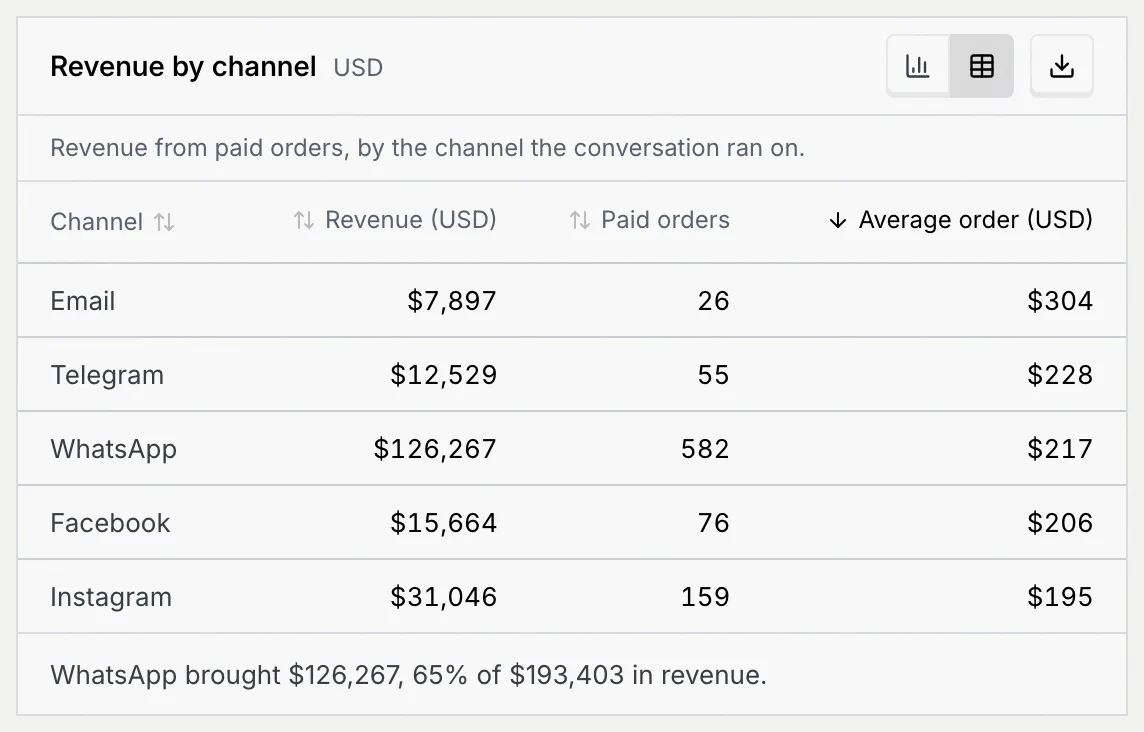Screen dimensions: 1144x732
Task: Sort by Revenue (USD) column
Action: click(395, 220)
